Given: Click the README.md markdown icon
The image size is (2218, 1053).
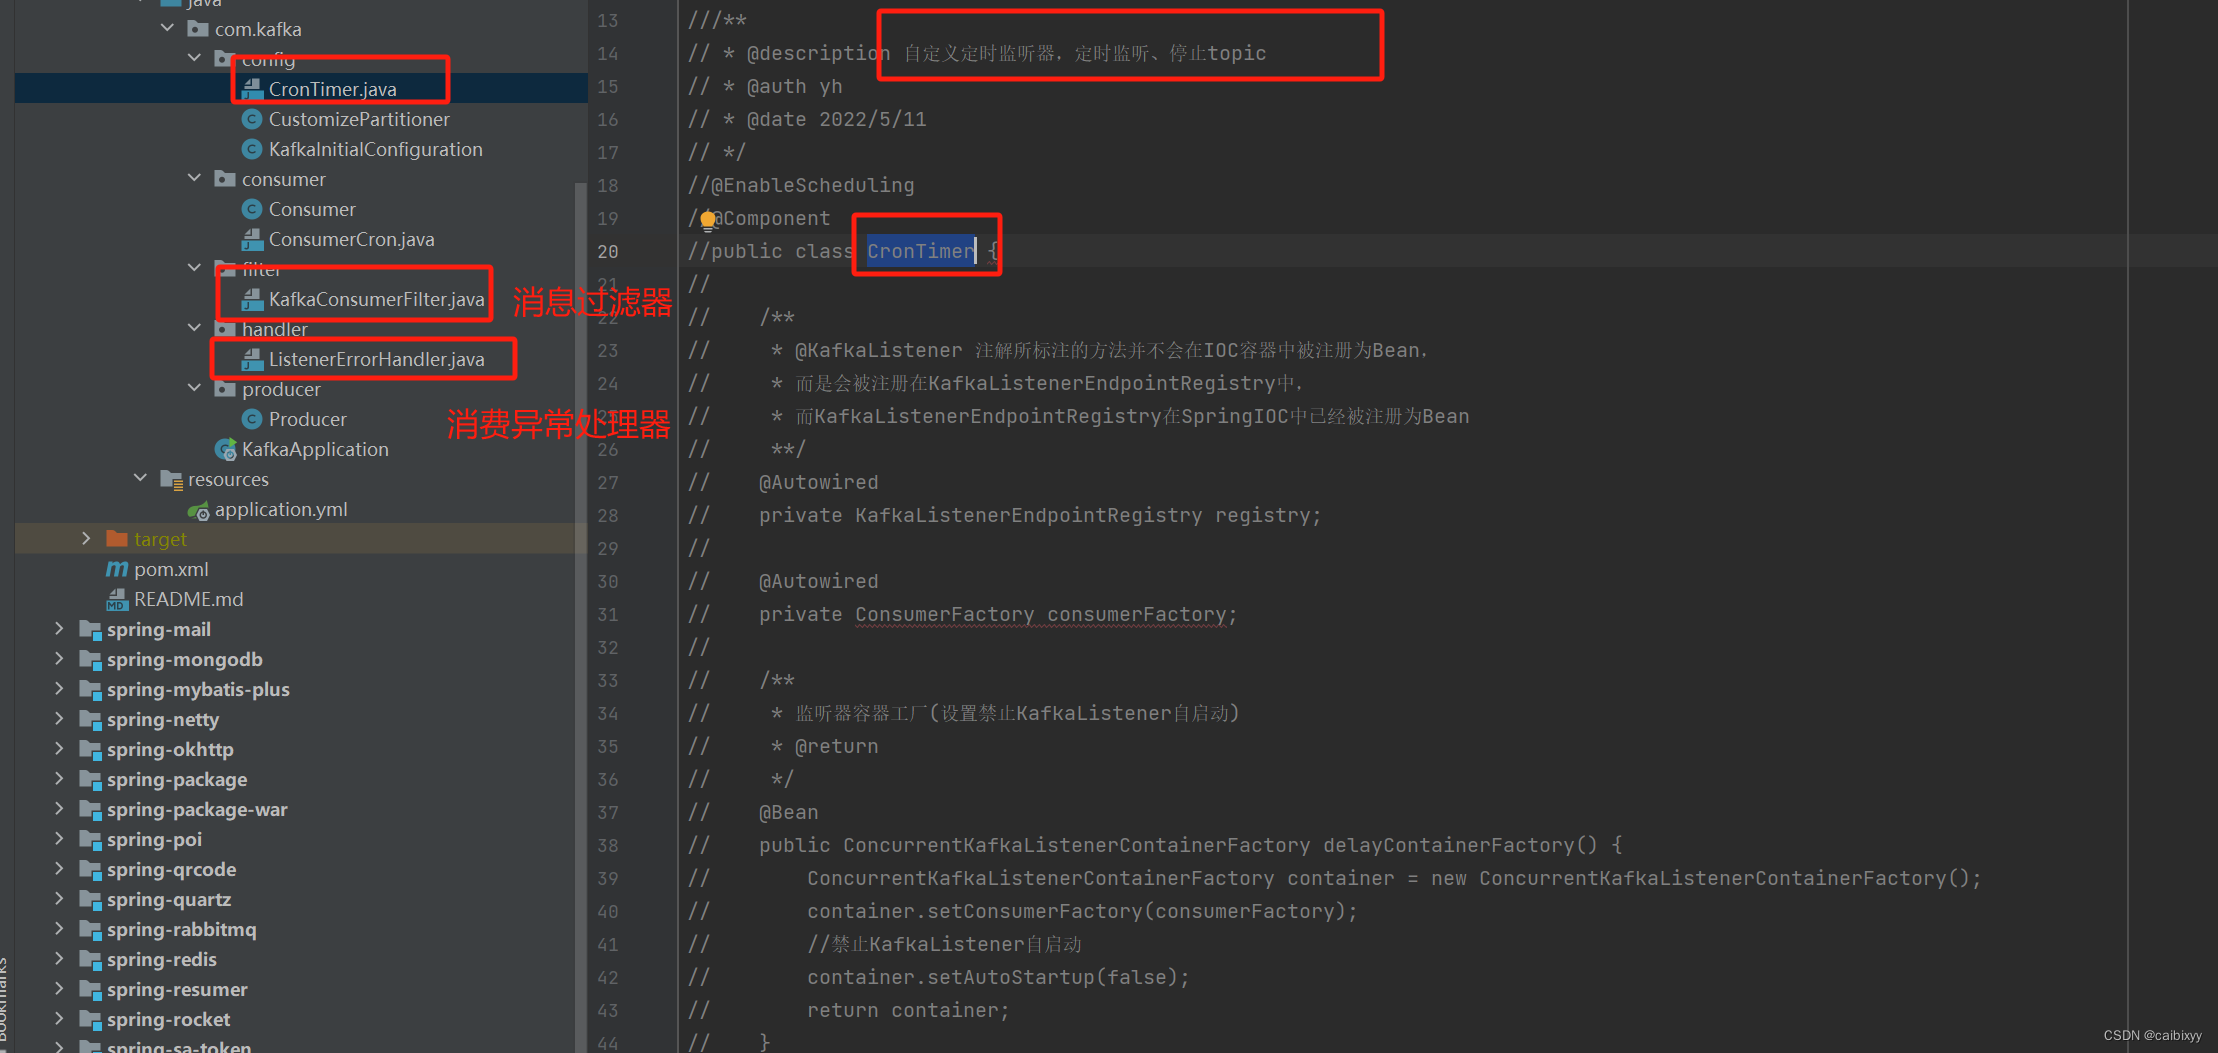Looking at the screenshot, I should (117, 599).
